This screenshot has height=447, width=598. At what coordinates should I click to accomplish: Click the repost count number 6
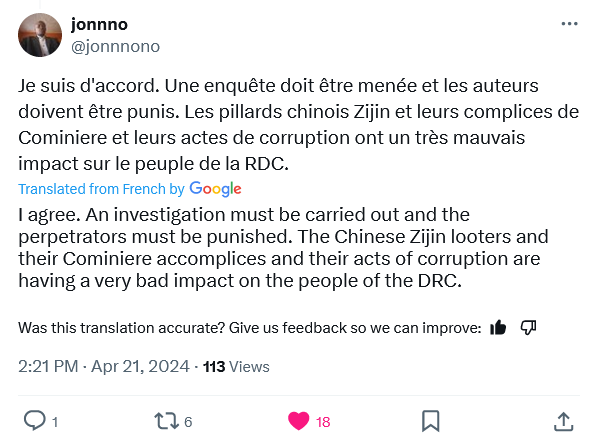coord(188,422)
